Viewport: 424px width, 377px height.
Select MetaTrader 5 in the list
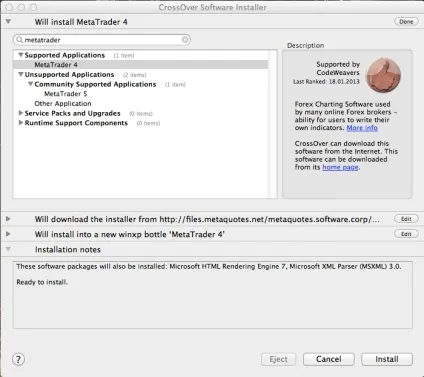(66, 94)
